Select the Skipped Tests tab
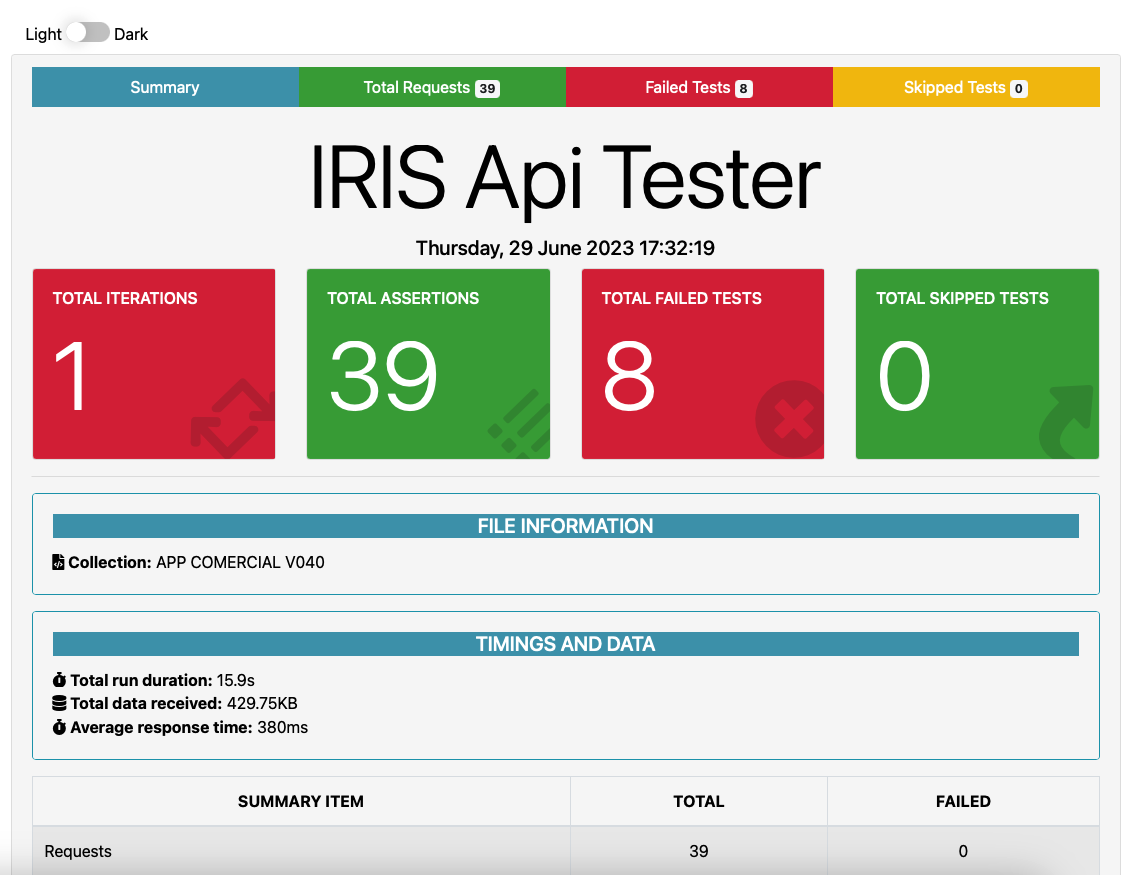1140x875 pixels. click(x=965, y=87)
